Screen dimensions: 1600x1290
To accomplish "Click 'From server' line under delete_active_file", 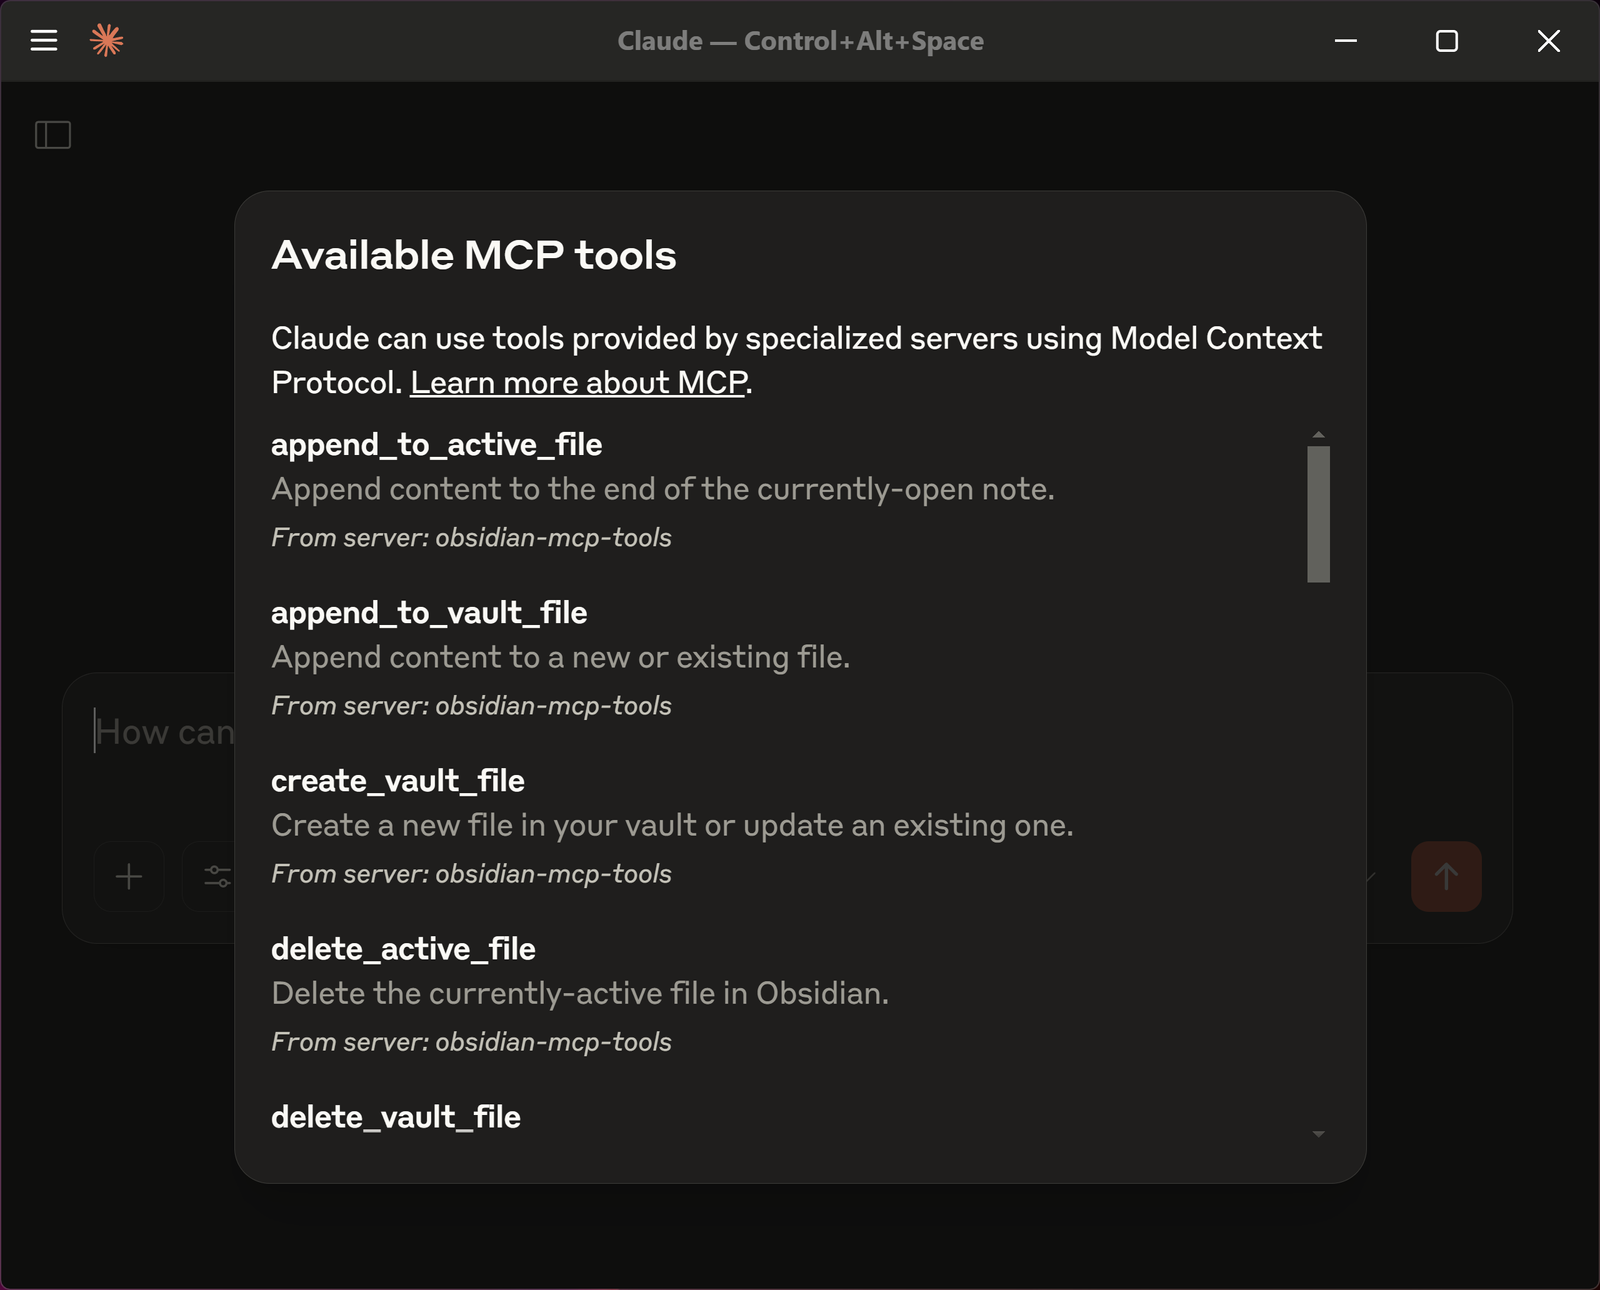I will (471, 1042).
